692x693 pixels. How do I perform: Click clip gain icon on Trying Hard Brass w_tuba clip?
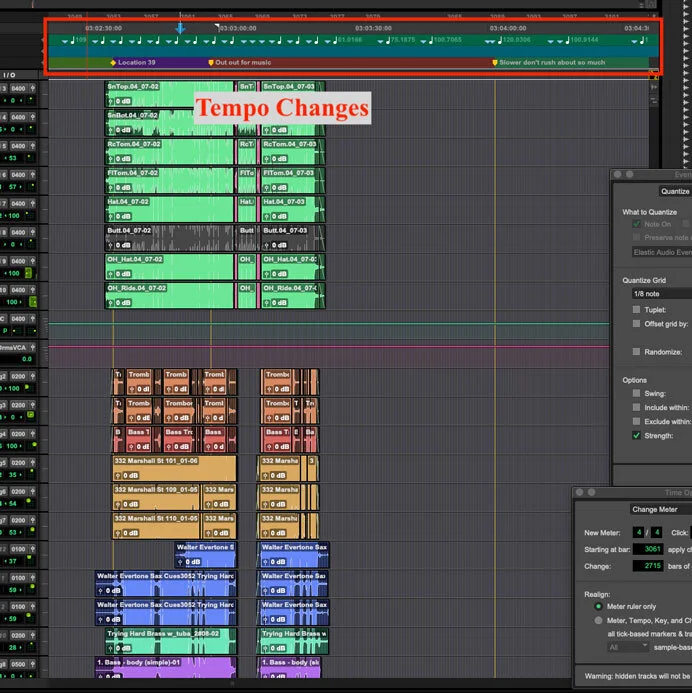(110, 648)
